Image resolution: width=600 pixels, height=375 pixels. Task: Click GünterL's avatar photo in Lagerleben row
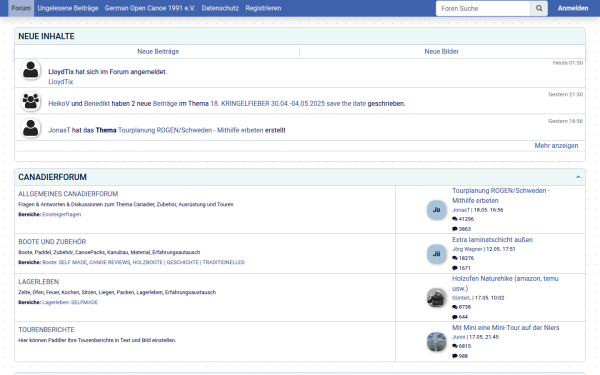click(x=436, y=298)
